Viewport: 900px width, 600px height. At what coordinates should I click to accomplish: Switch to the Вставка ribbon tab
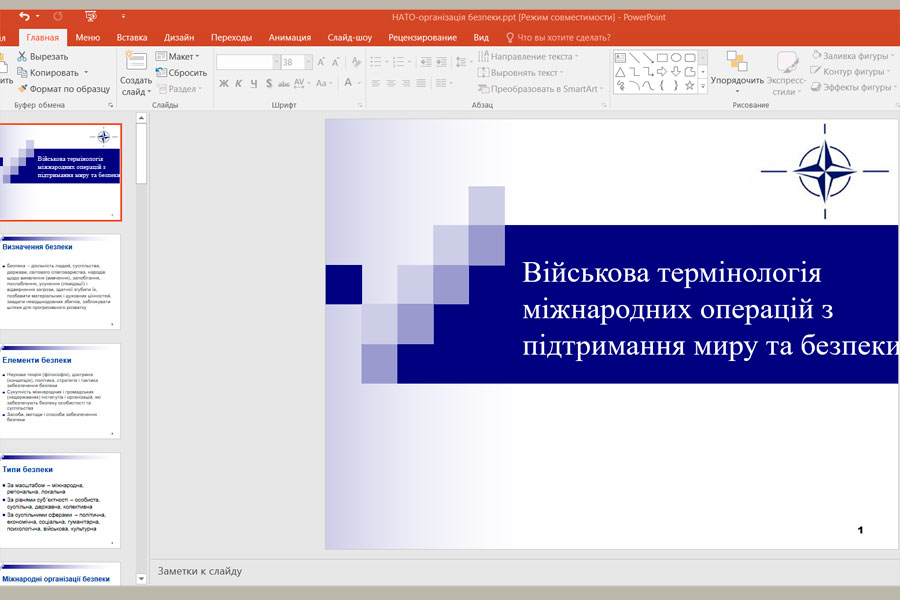coord(132,38)
